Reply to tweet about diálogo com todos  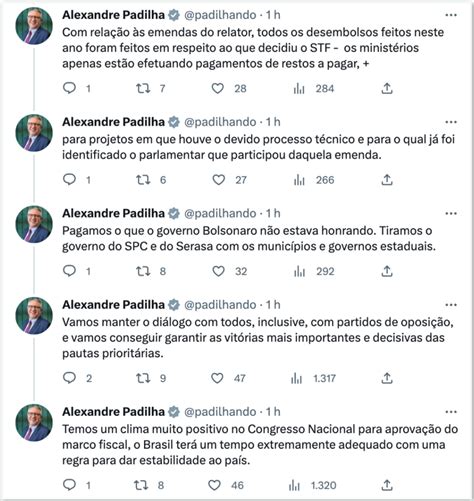[69, 378]
